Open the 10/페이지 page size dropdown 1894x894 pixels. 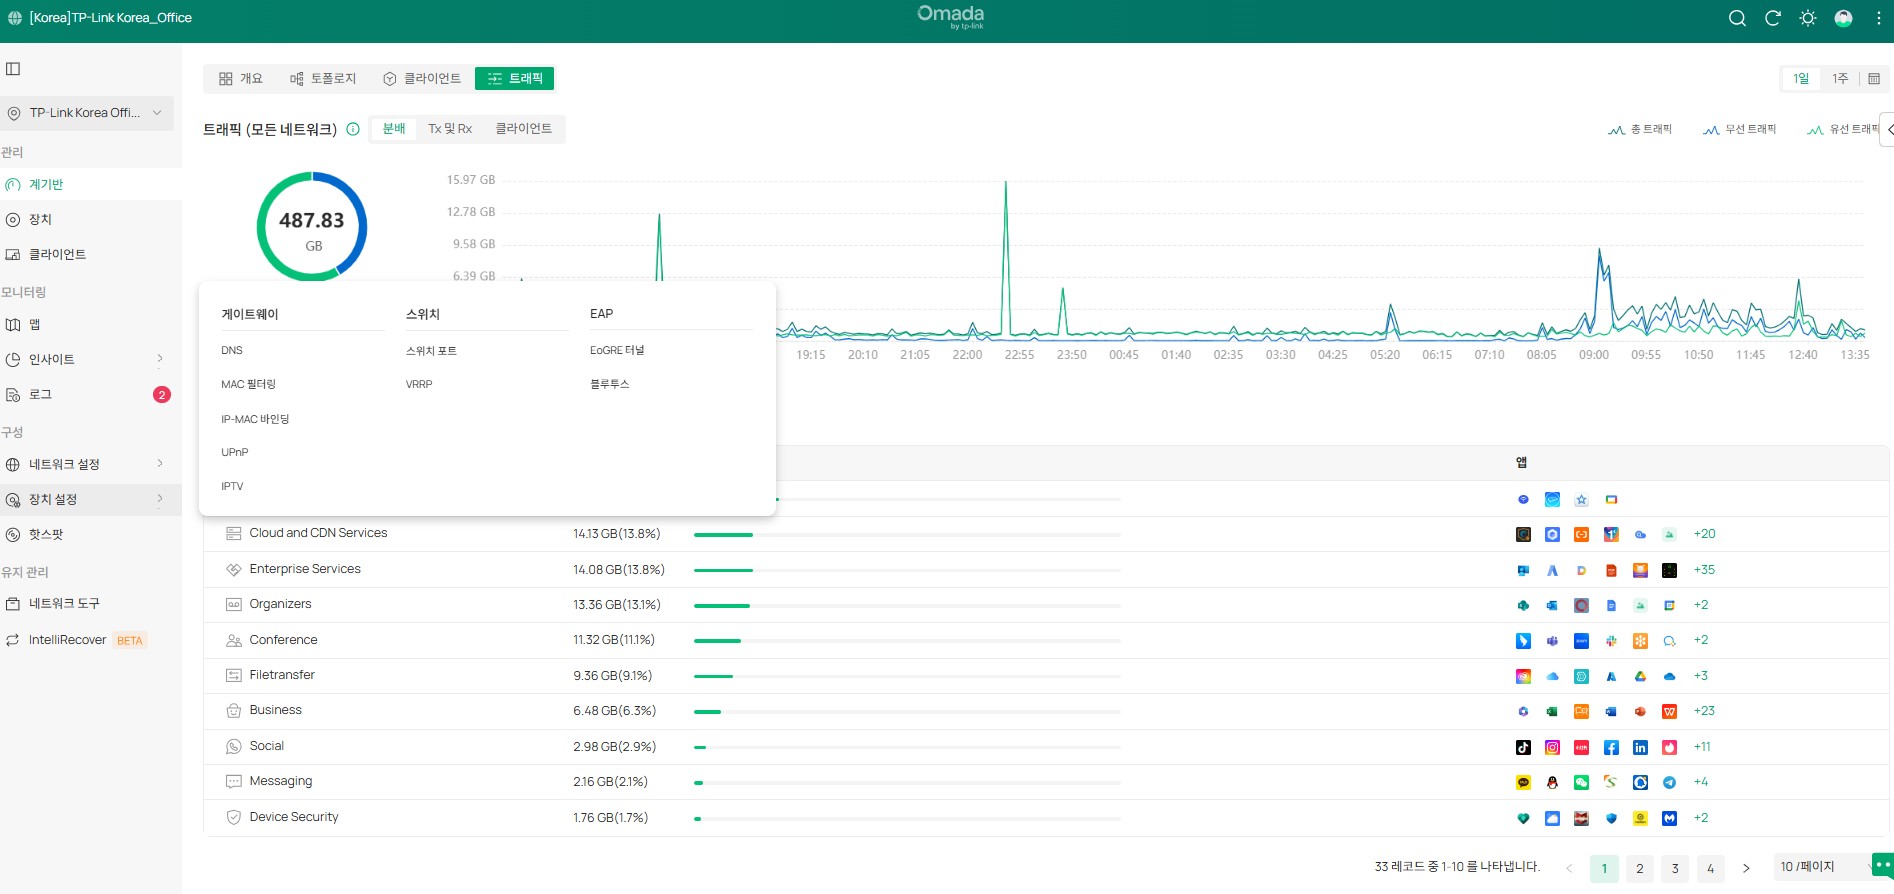click(x=1820, y=867)
